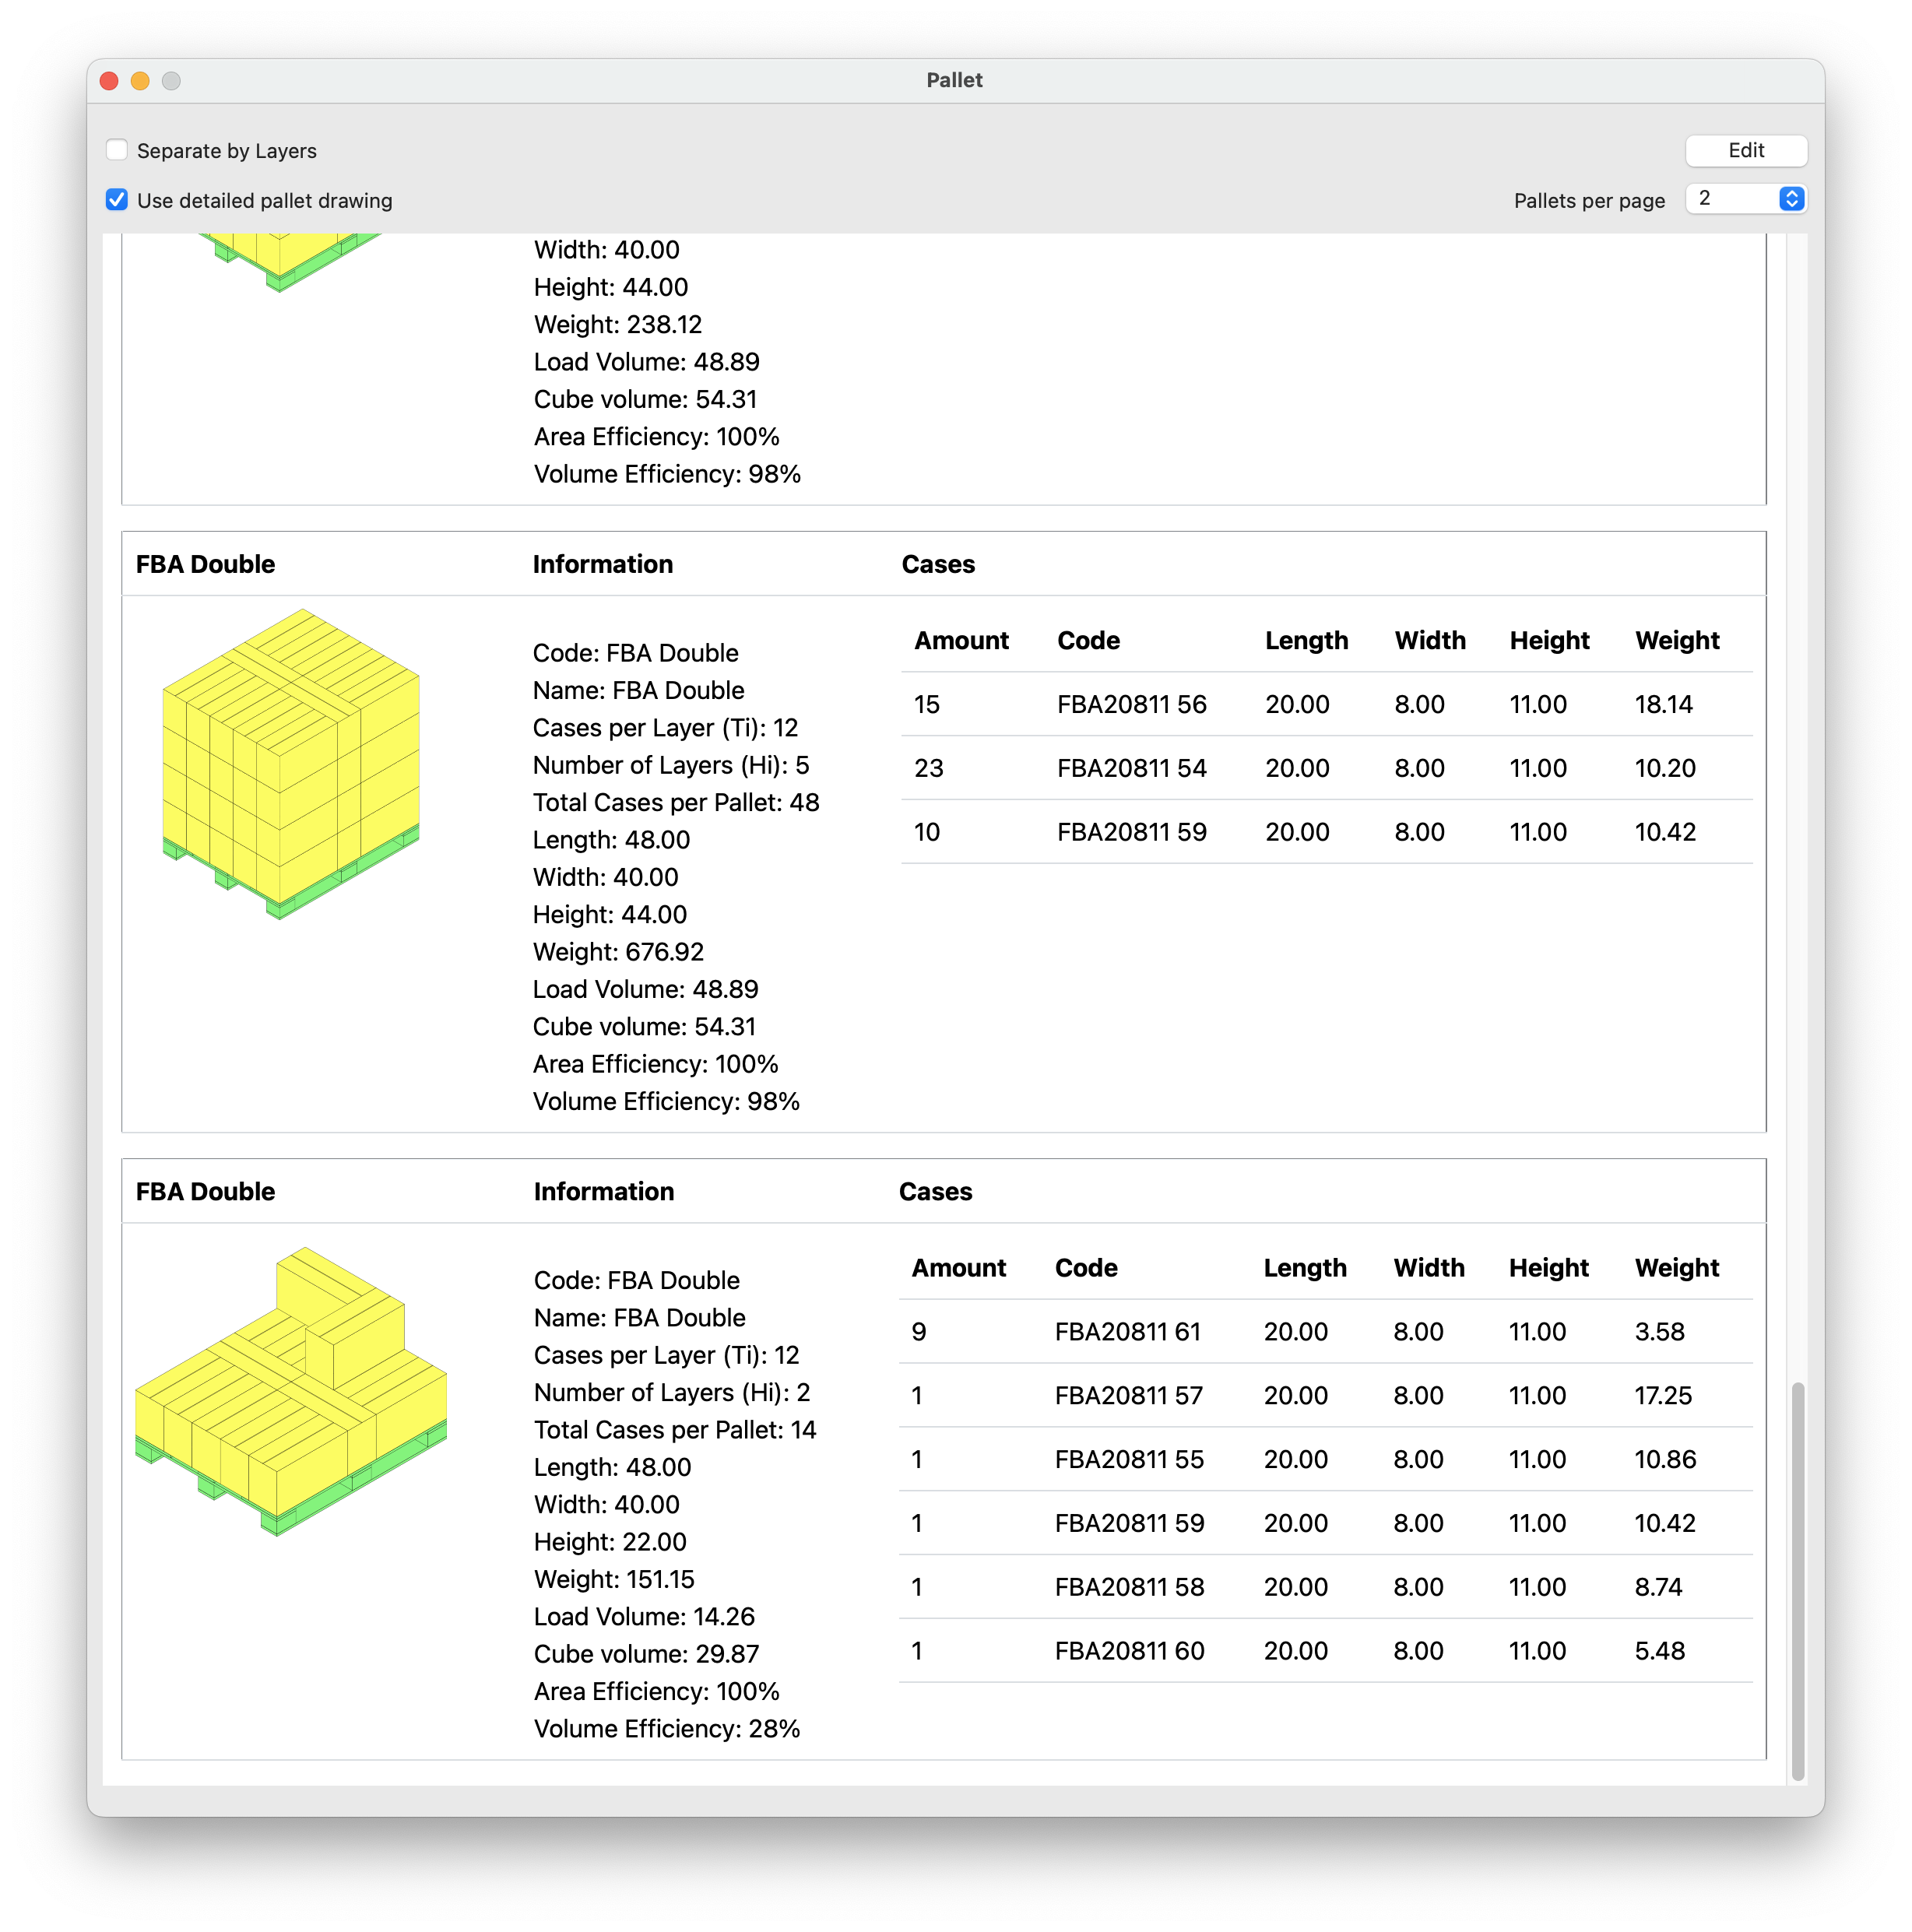Click Height: 22.00 info line
1912x1932 pixels.
click(x=610, y=1541)
